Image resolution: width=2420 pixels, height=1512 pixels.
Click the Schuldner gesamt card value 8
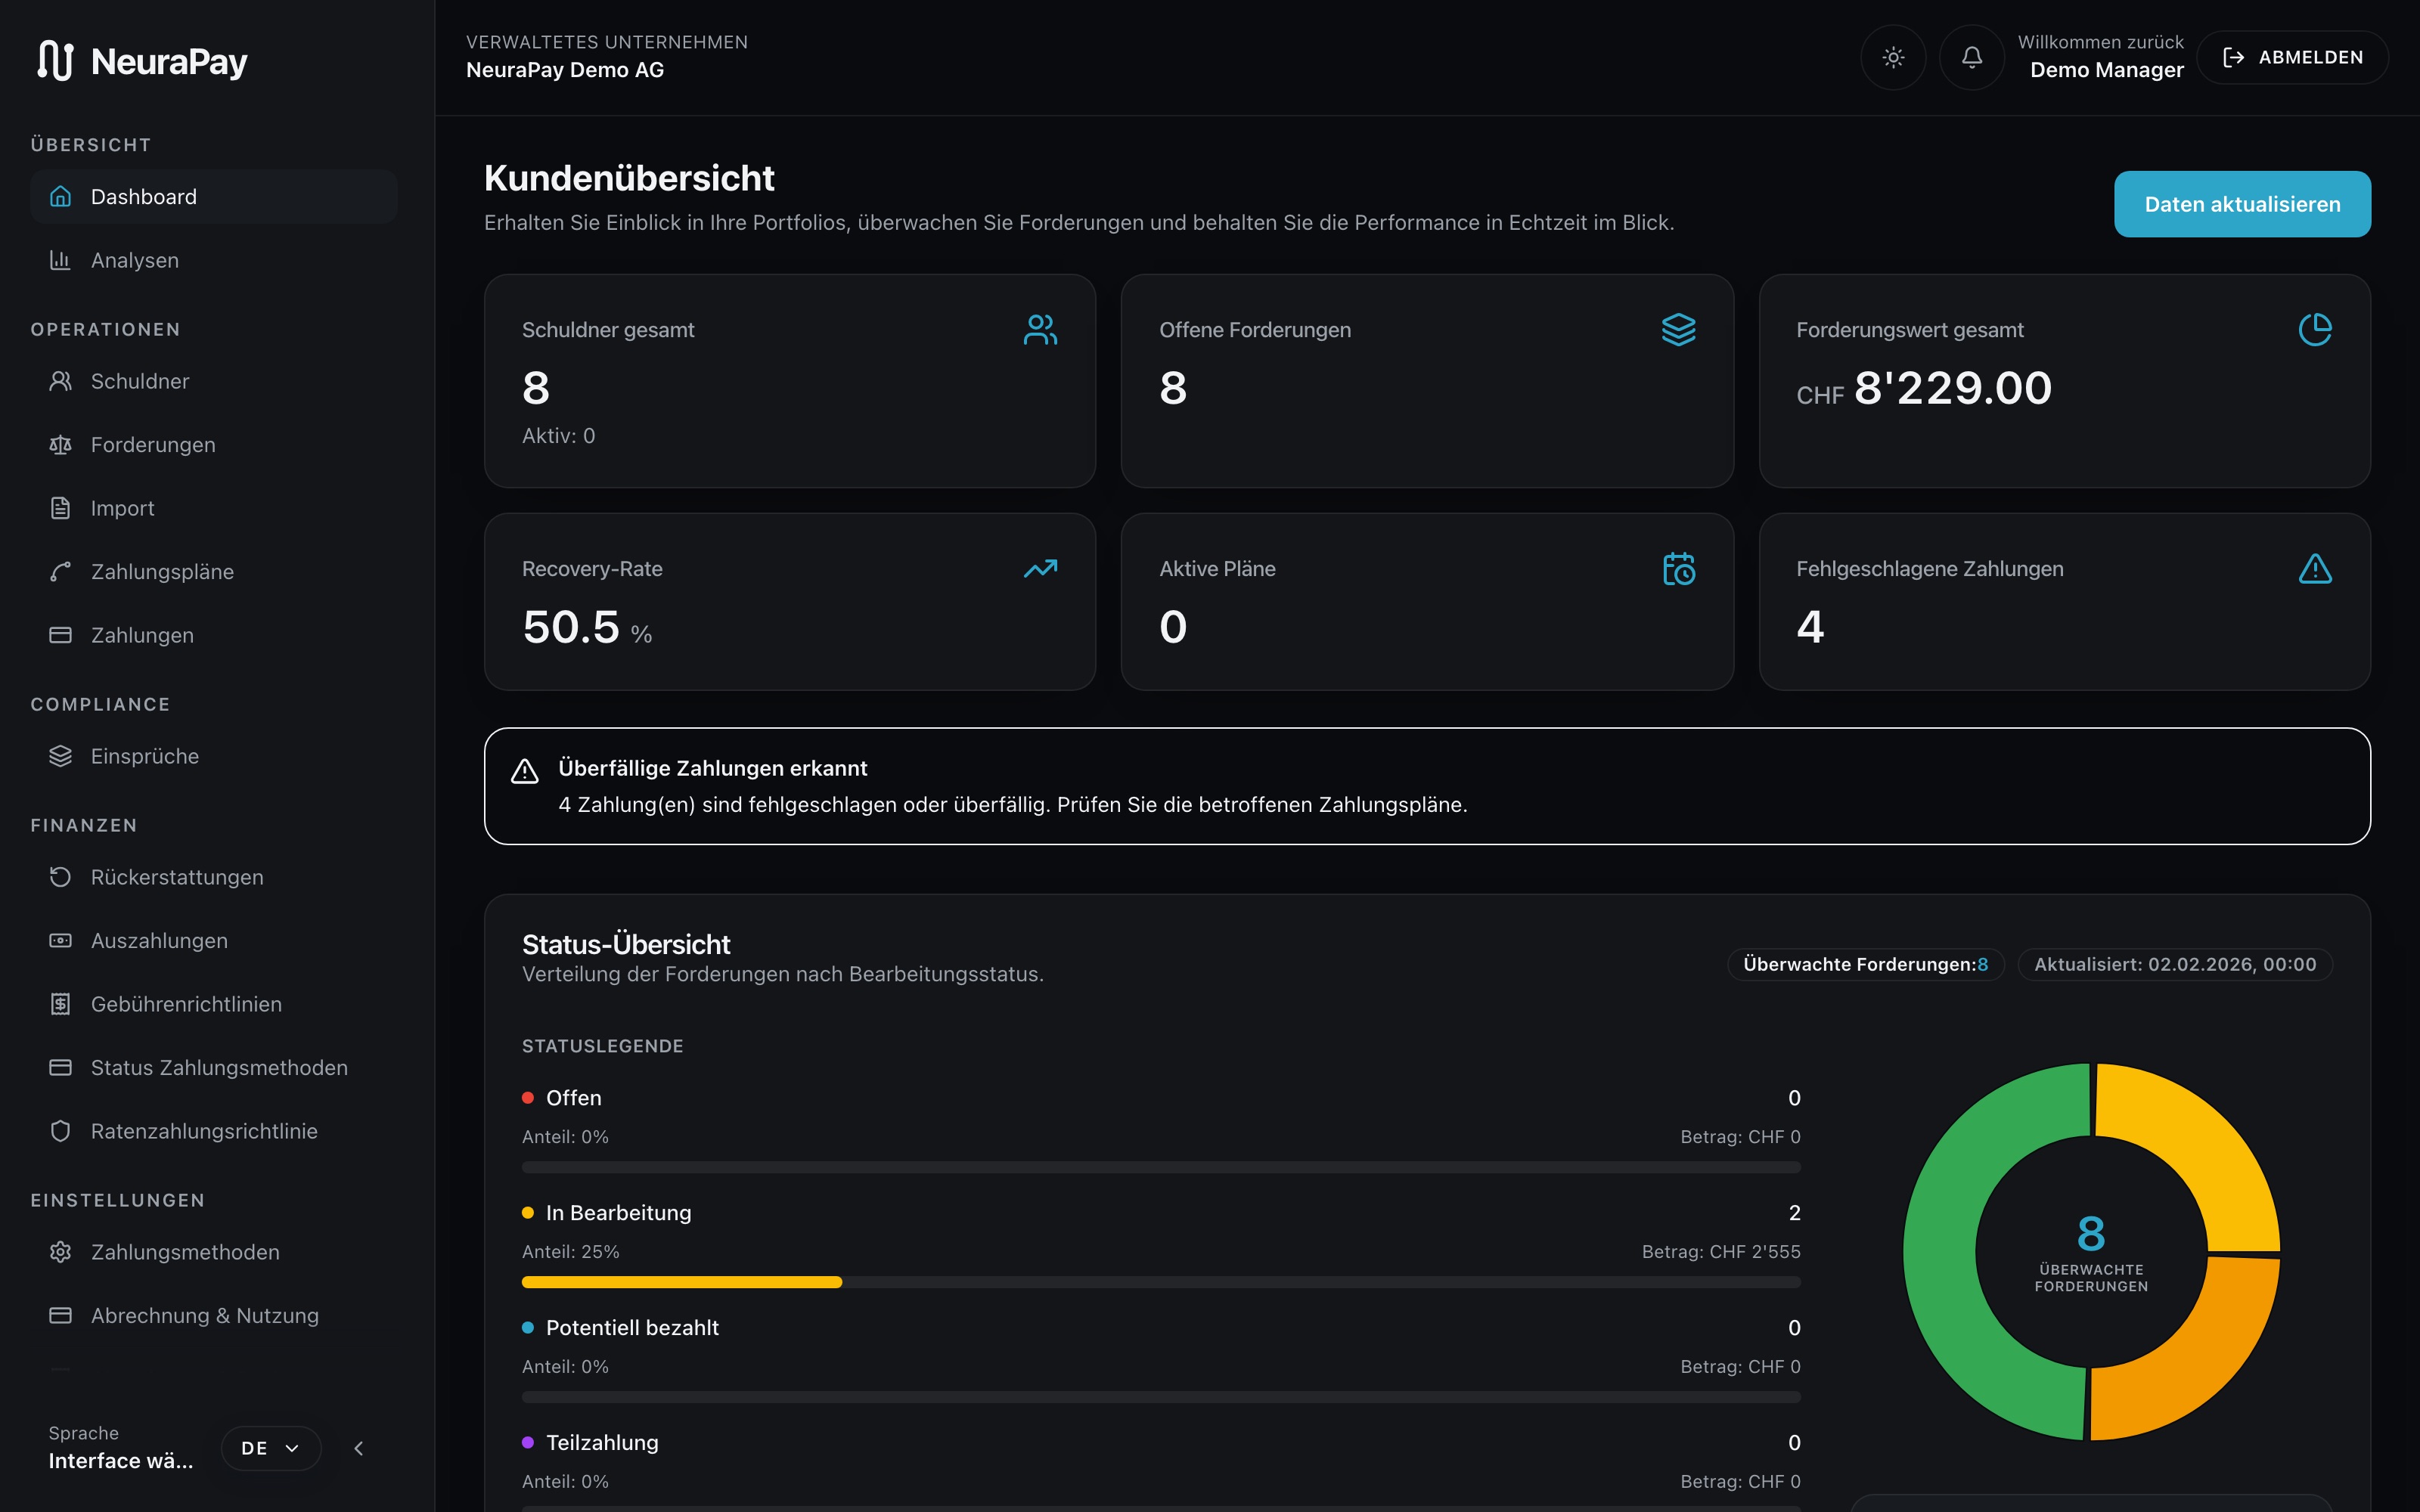pos(536,388)
